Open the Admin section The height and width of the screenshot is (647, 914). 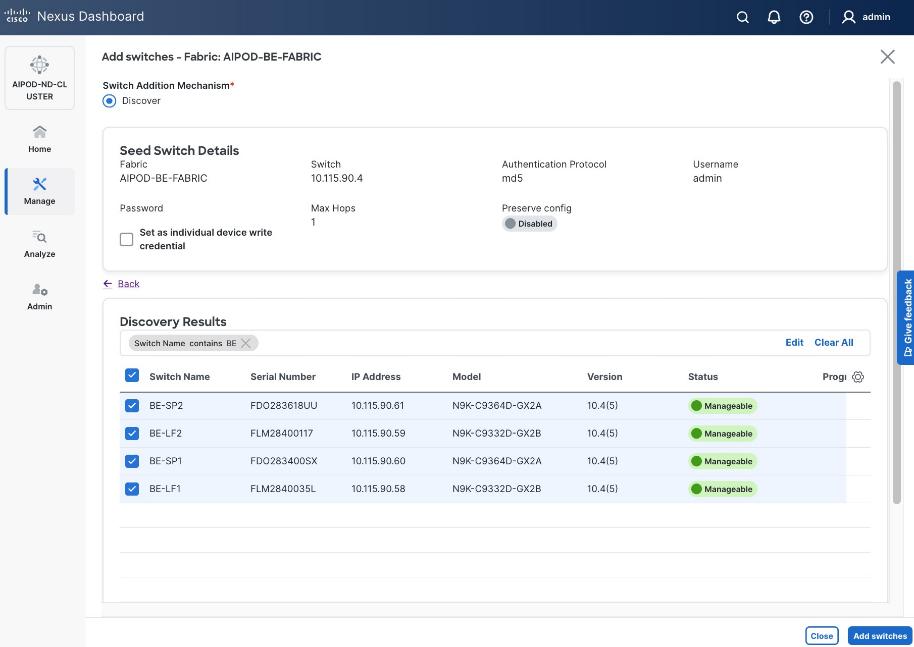tap(40, 296)
